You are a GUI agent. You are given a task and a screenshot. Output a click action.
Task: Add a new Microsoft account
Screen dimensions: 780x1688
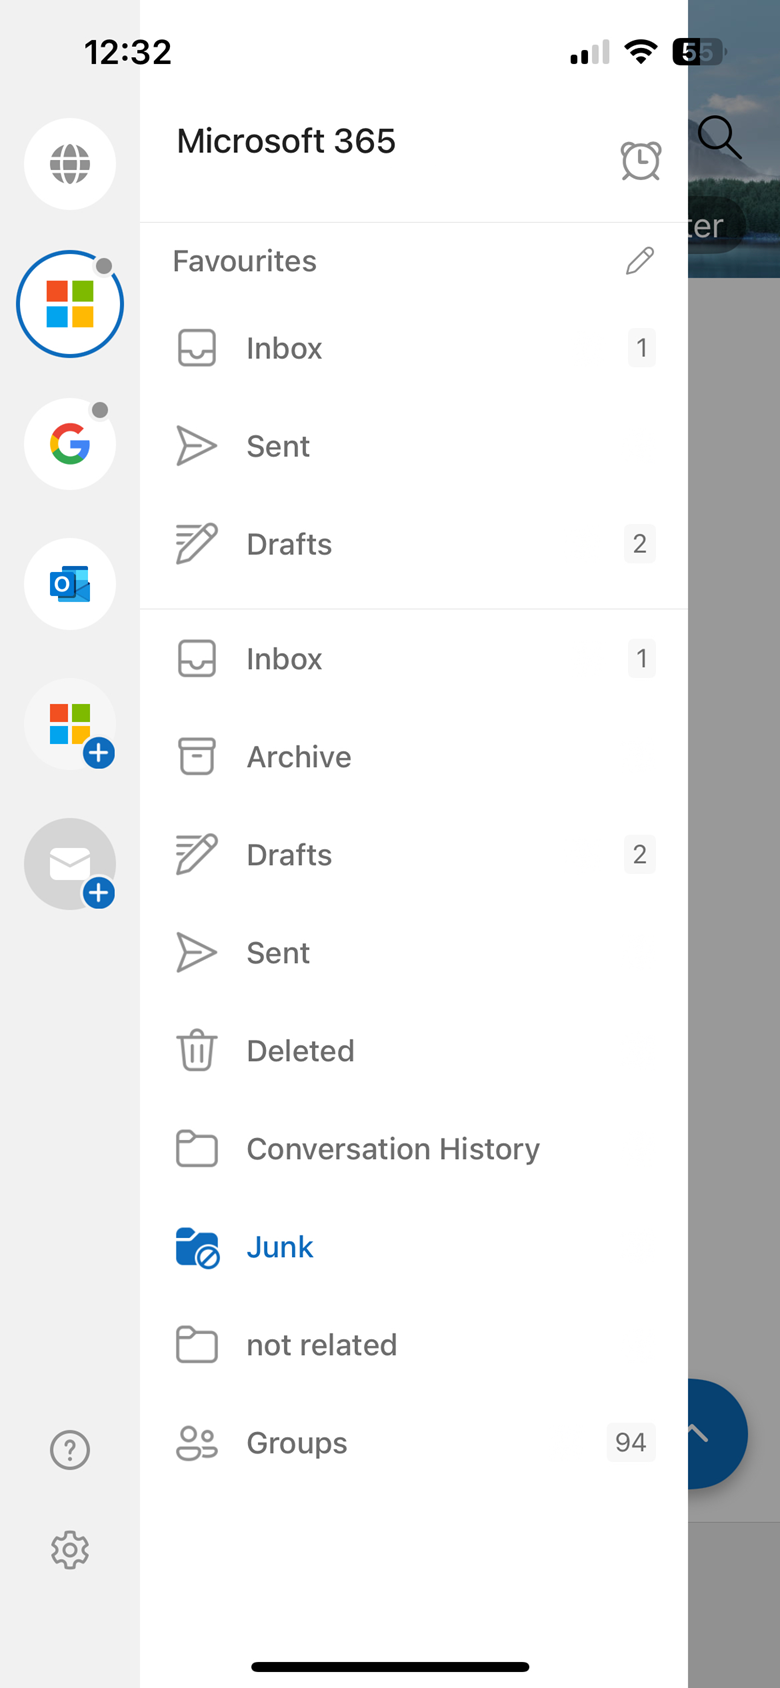[x=70, y=724]
